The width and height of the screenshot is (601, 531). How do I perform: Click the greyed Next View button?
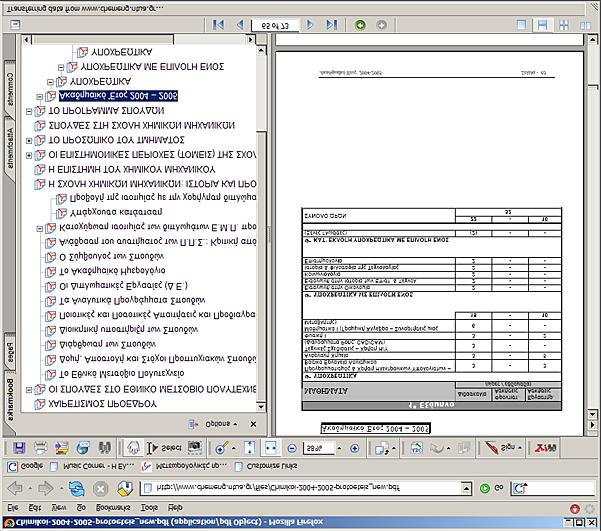pyautogui.click(x=381, y=25)
